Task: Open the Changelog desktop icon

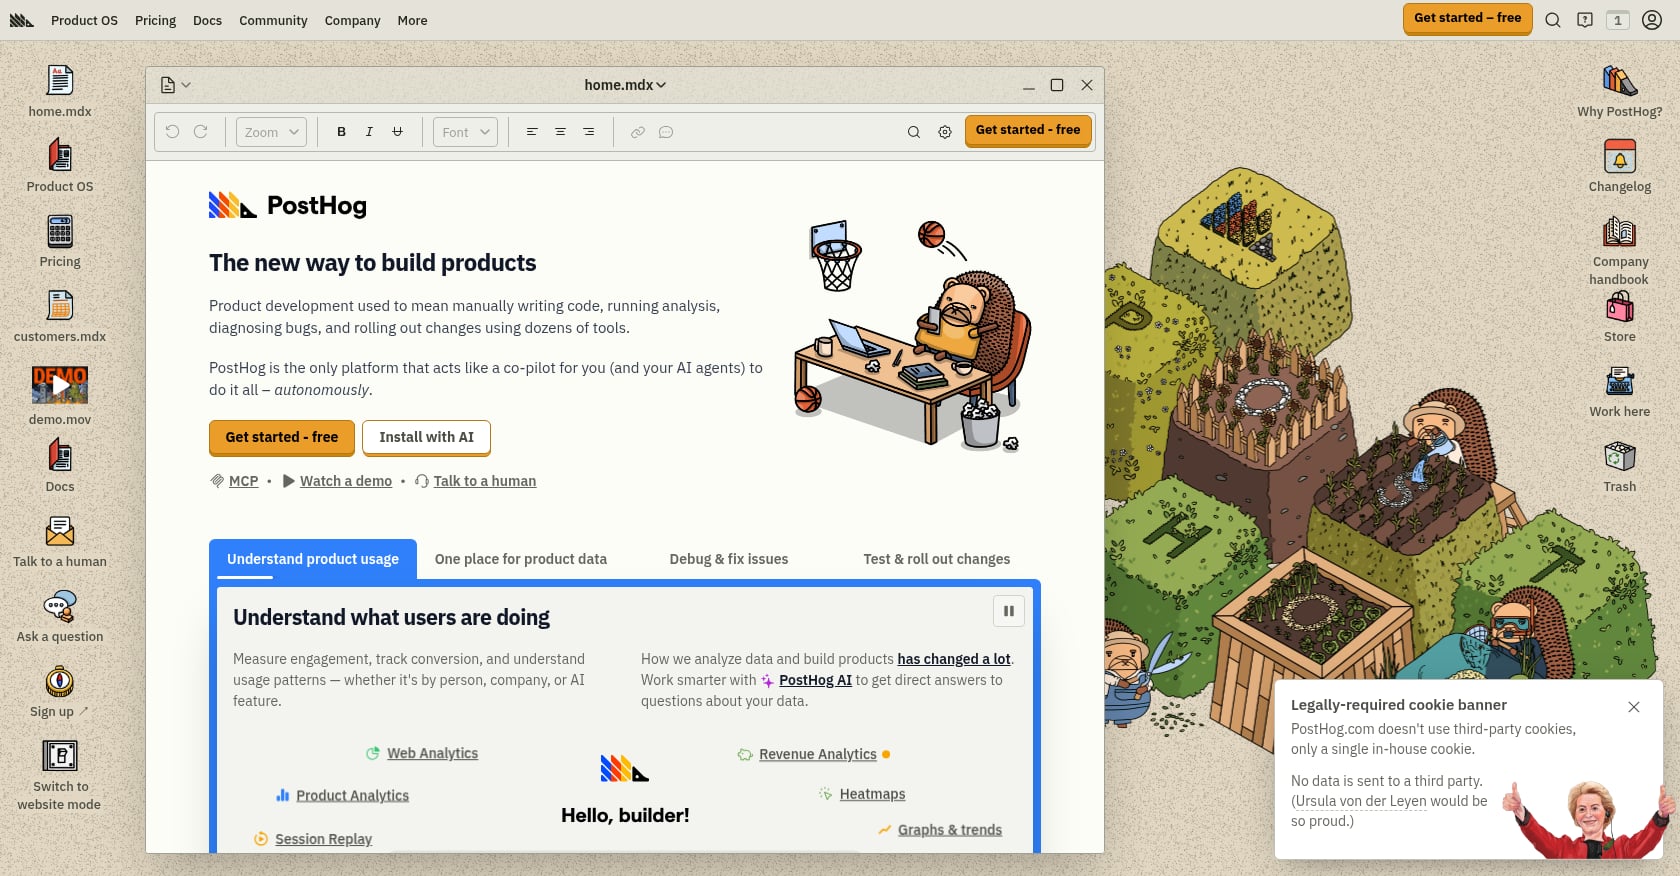Action: tap(1620, 166)
